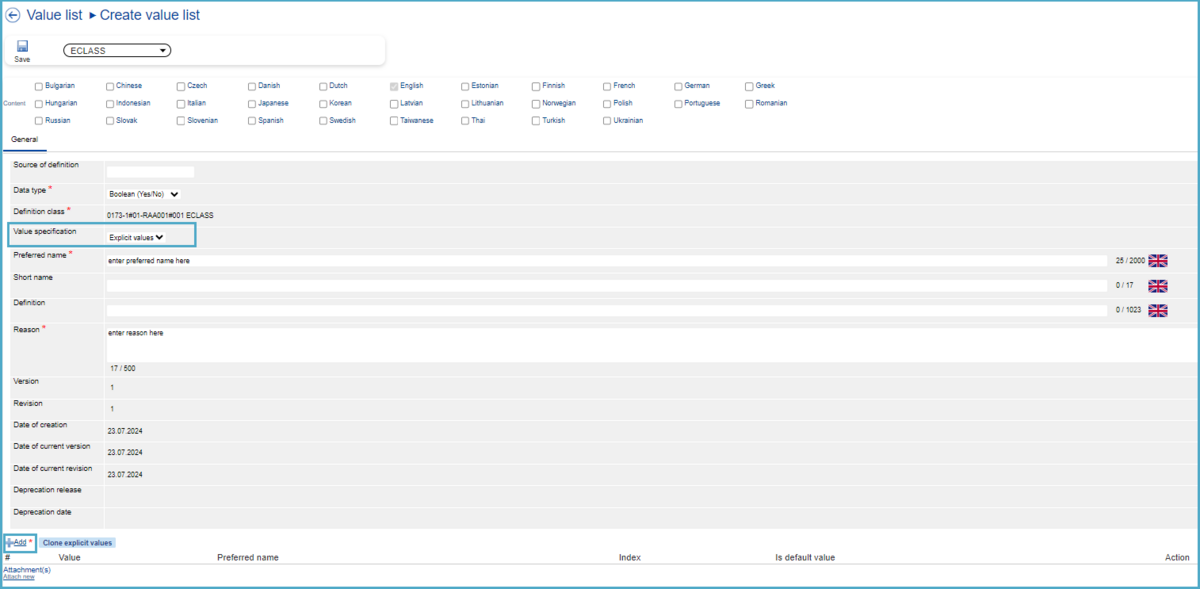The image size is (1200, 589).
Task: Click the back arrow icon beside Value list
Action: (x=13, y=16)
